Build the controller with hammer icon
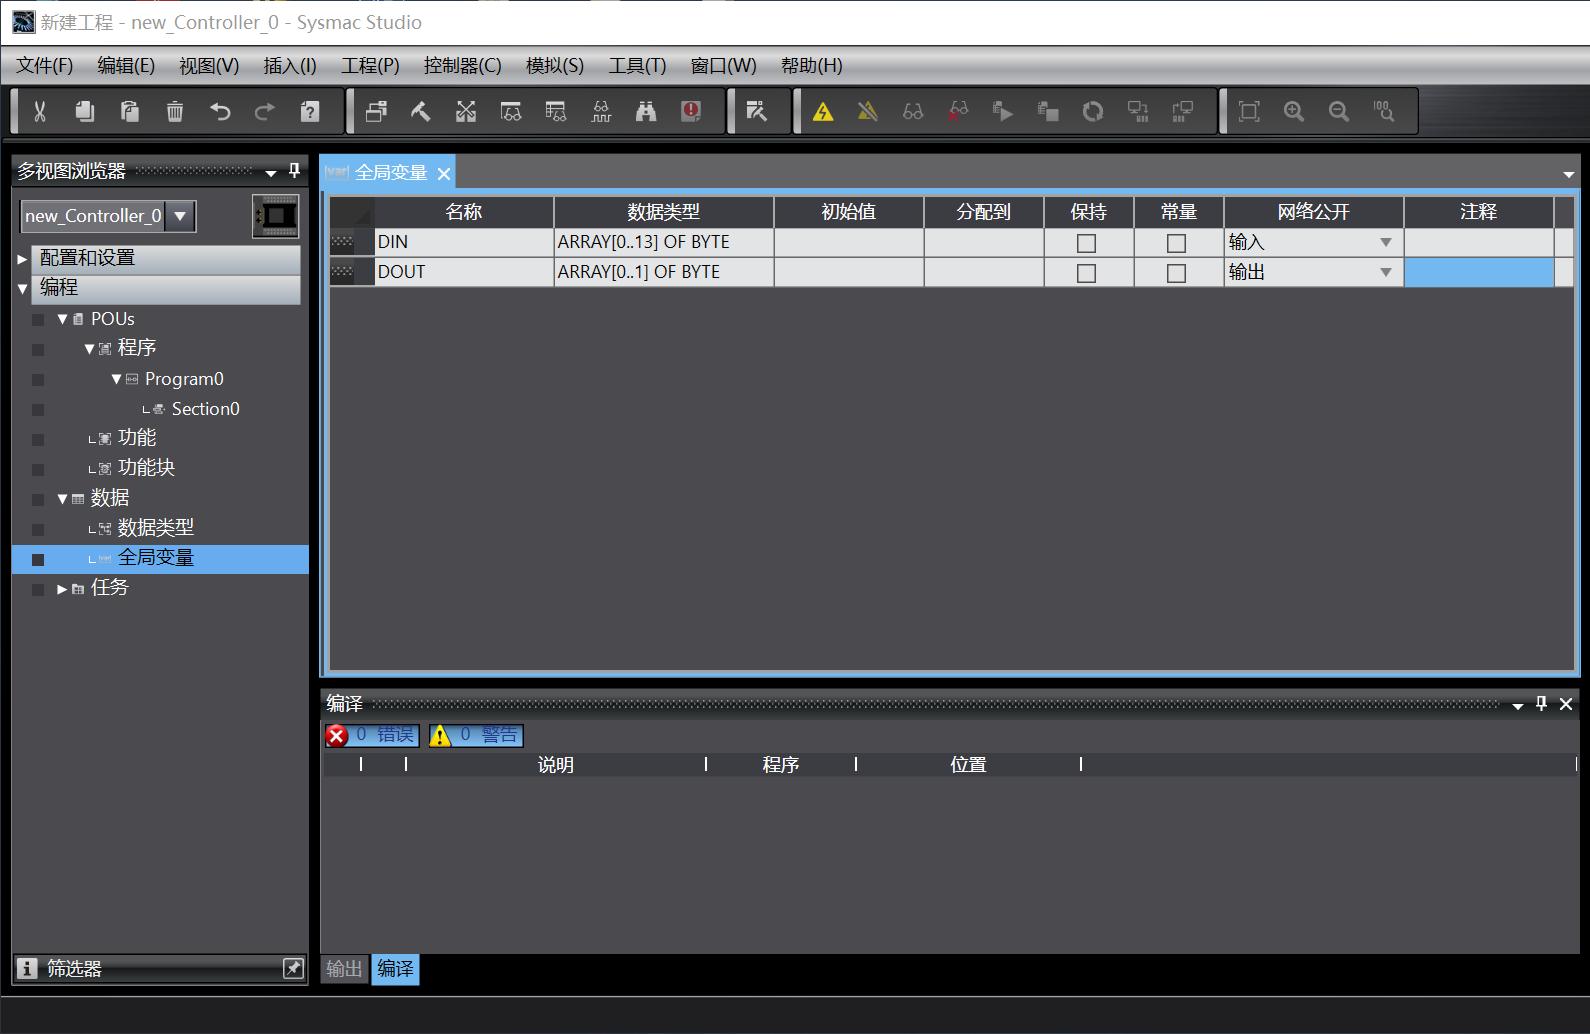 (421, 111)
